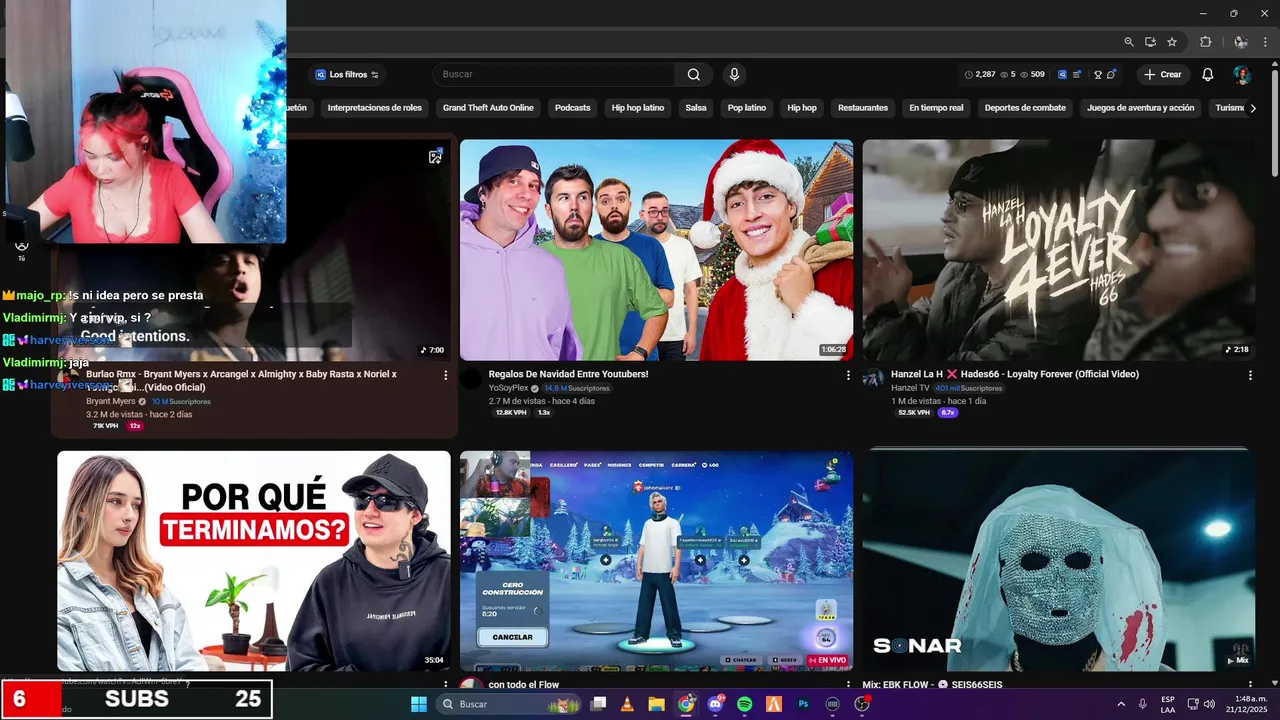Select Podcasts category chip

573,108
